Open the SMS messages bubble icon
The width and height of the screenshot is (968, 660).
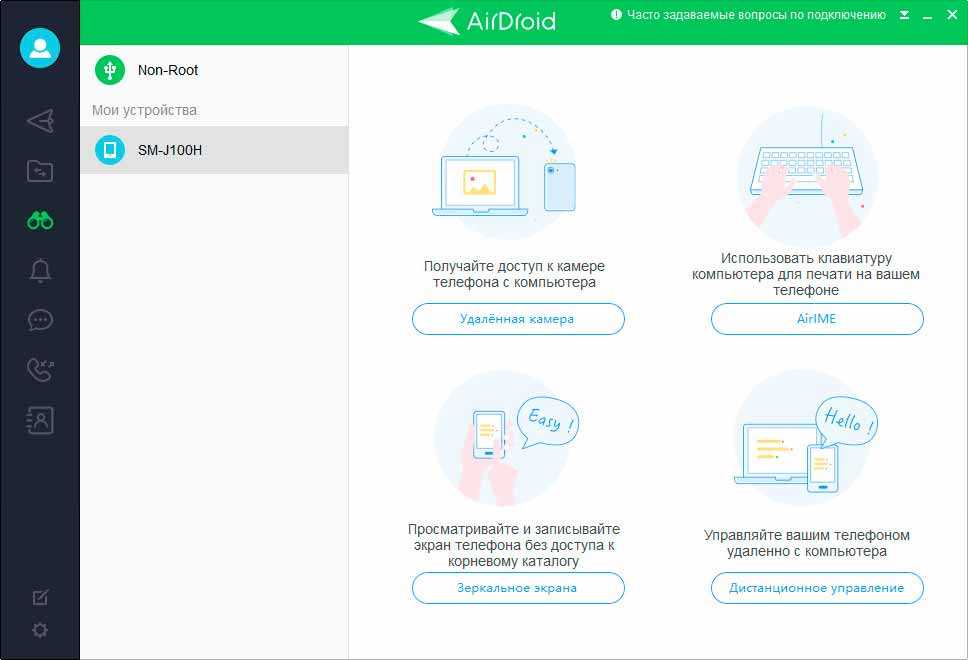40,320
